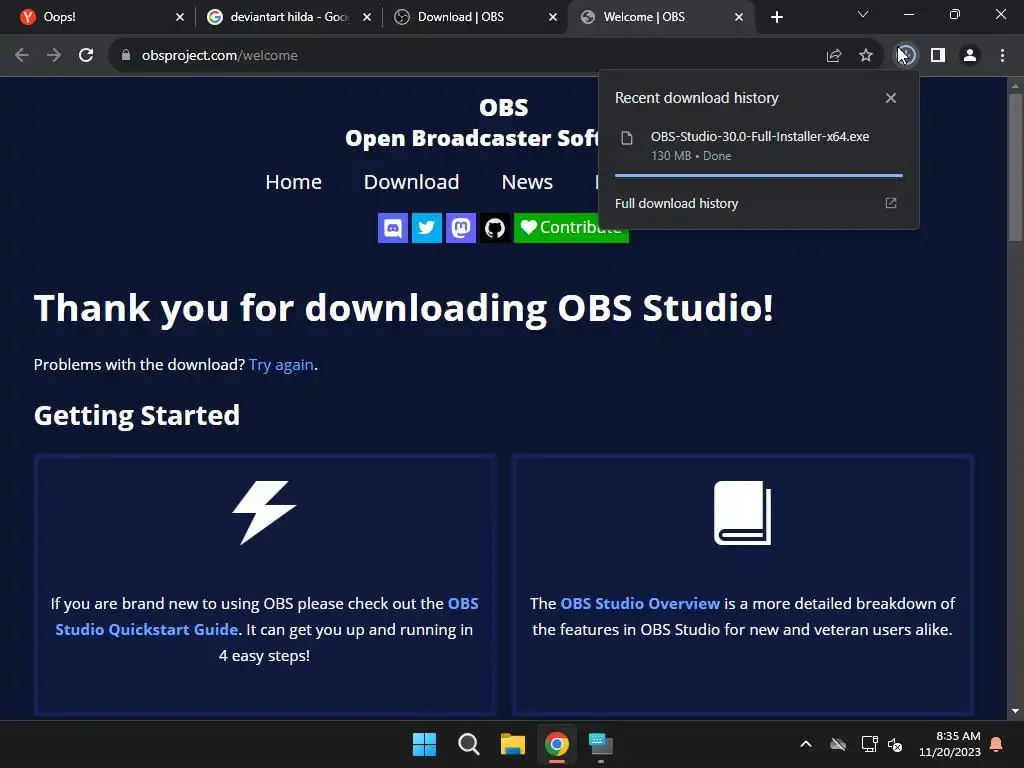
Task: Open the Twitter social icon
Action: (426, 228)
